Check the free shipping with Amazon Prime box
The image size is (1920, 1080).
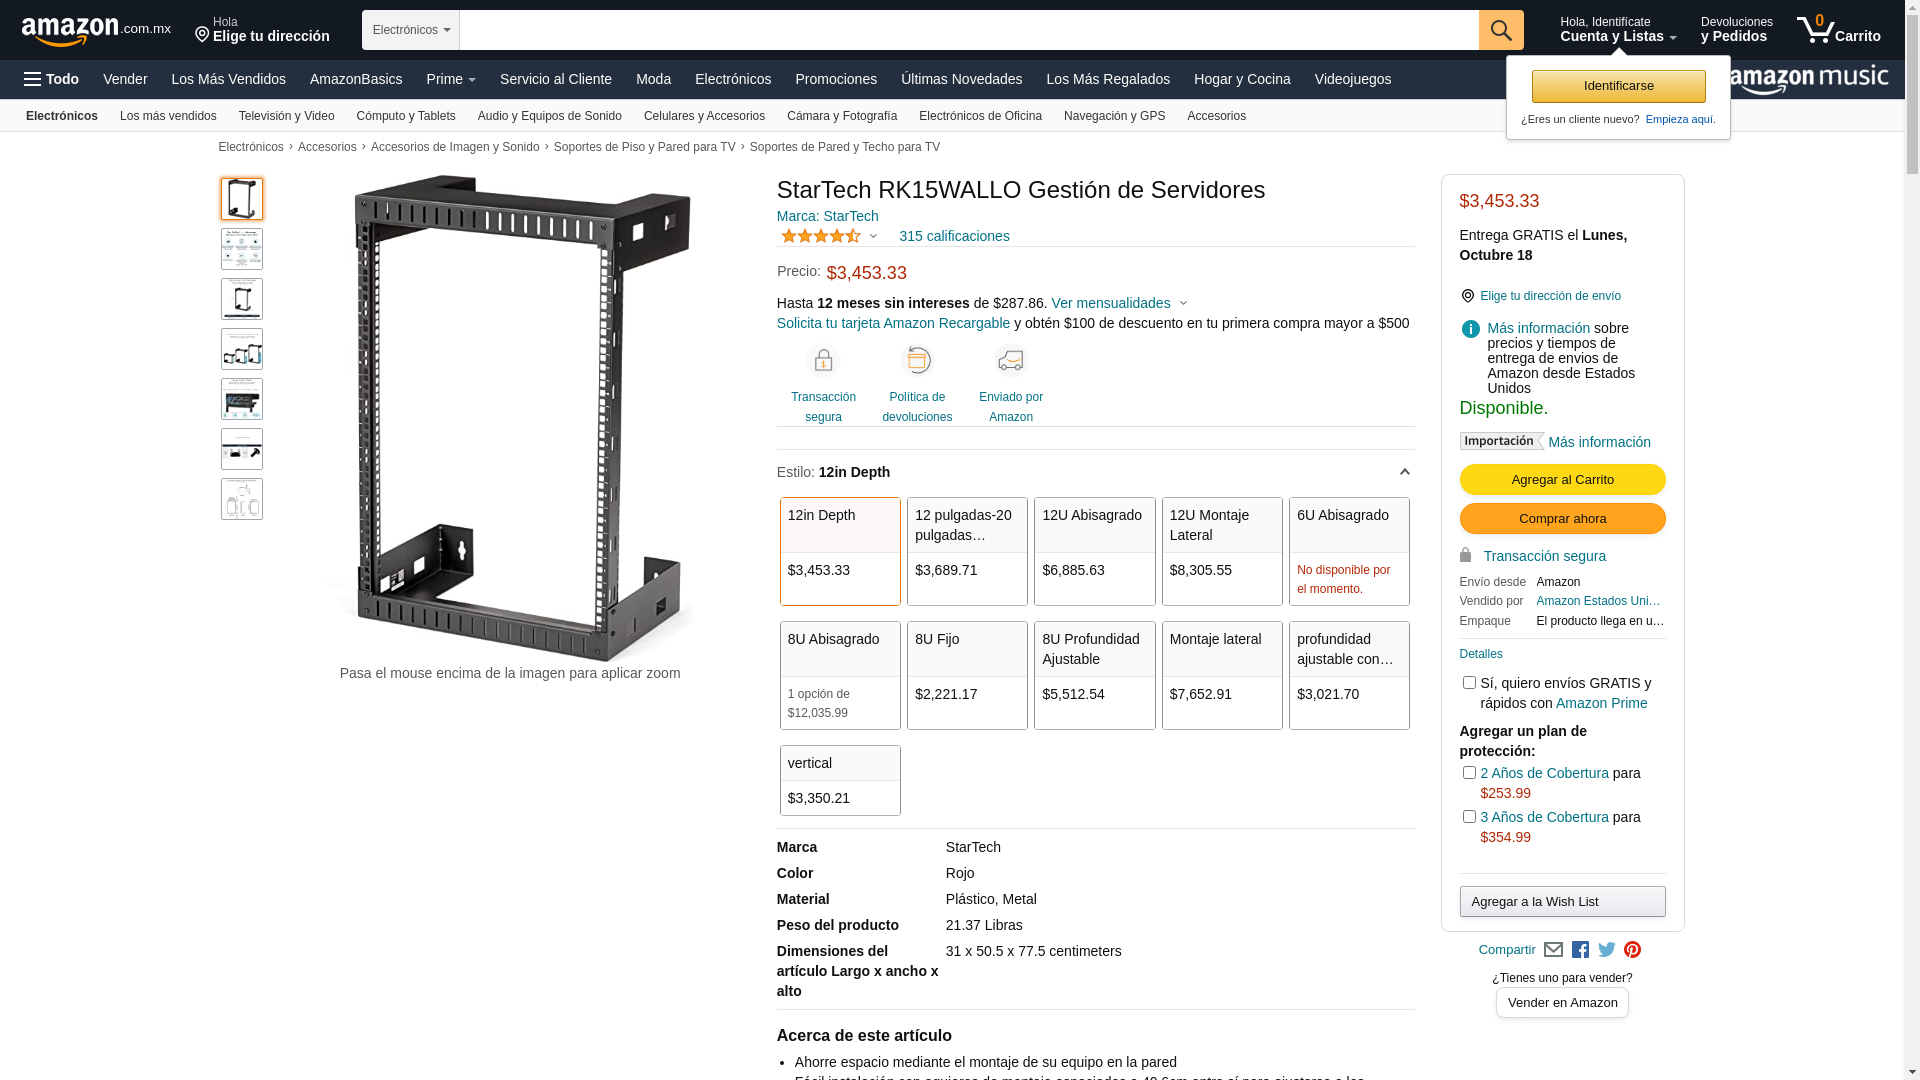[1469, 683]
